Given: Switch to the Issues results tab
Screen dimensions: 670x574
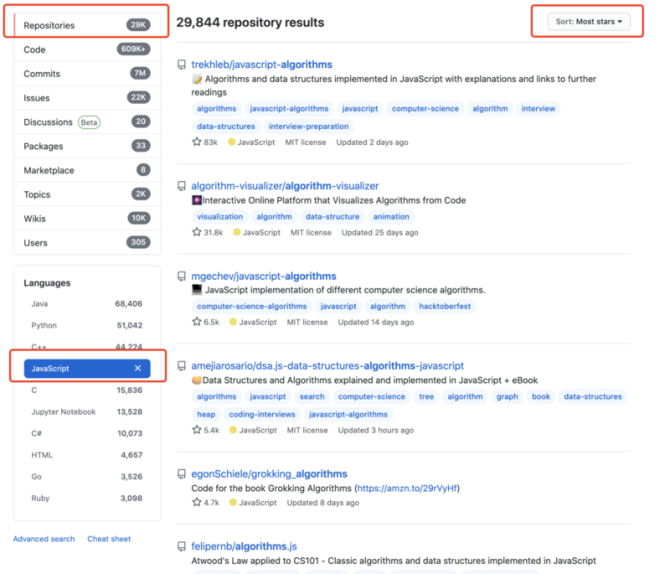Looking at the screenshot, I should click(x=87, y=98).
